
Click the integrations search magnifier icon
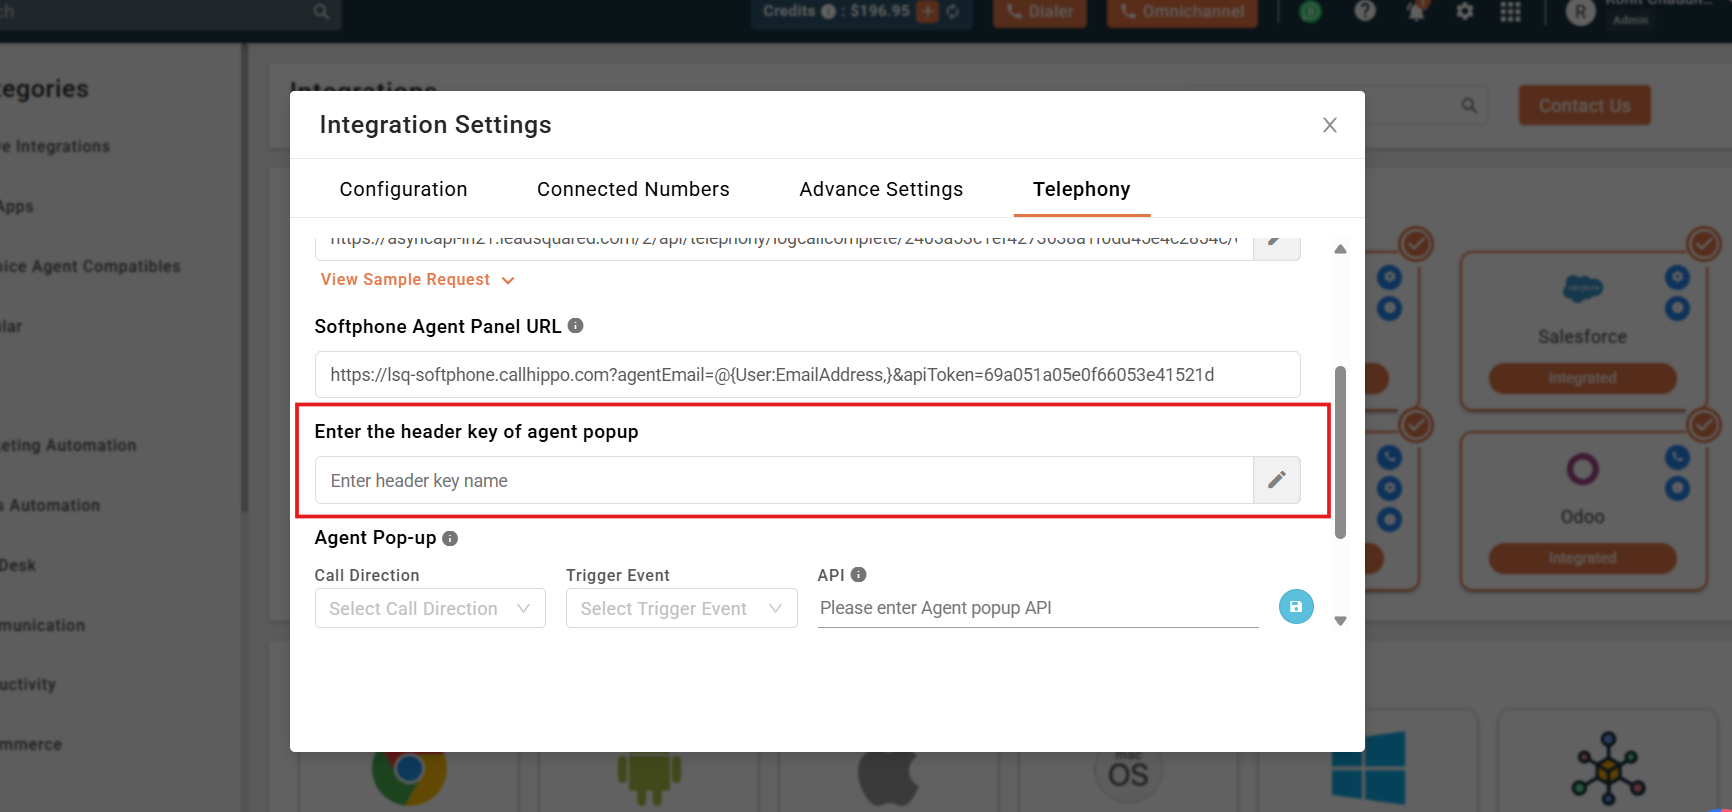pos(1469,105)
